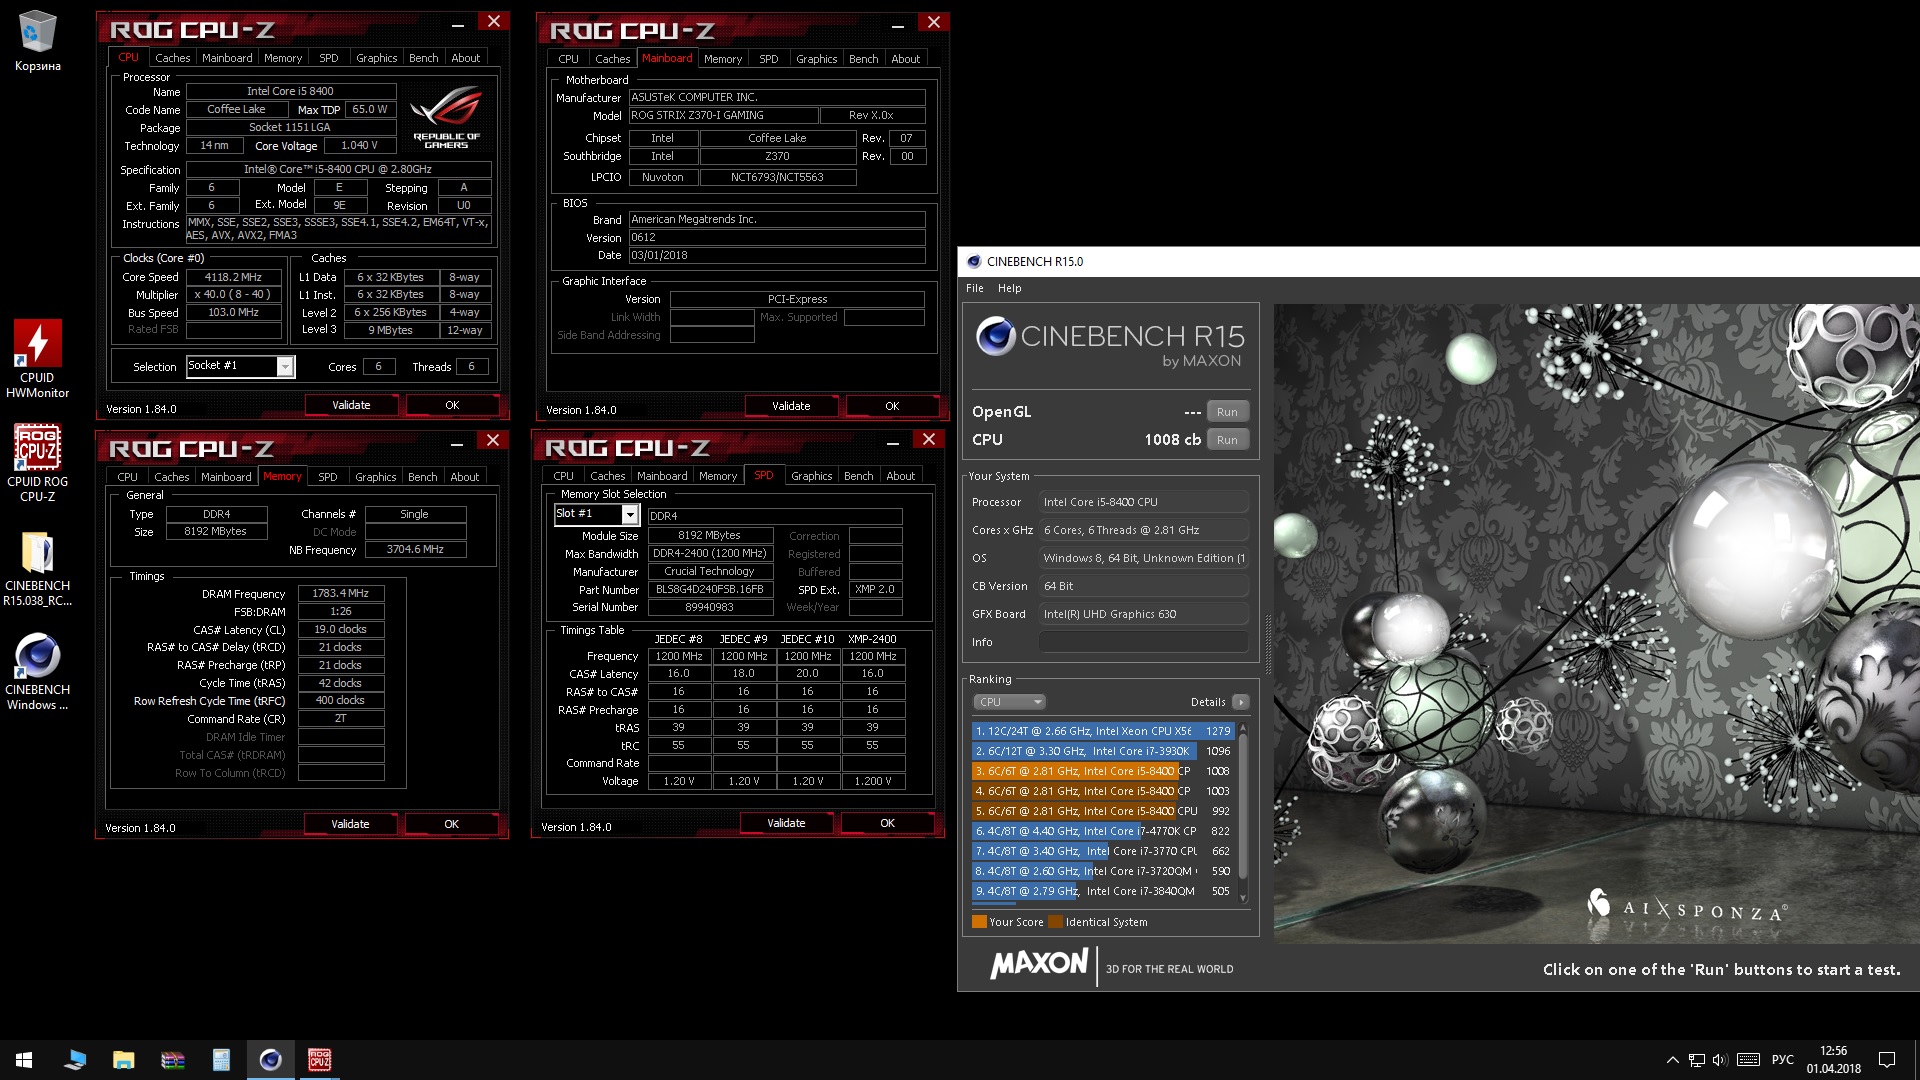
Task: Open the volume tray icon
Action: pyautogui.click(x=1720, y=1060)
